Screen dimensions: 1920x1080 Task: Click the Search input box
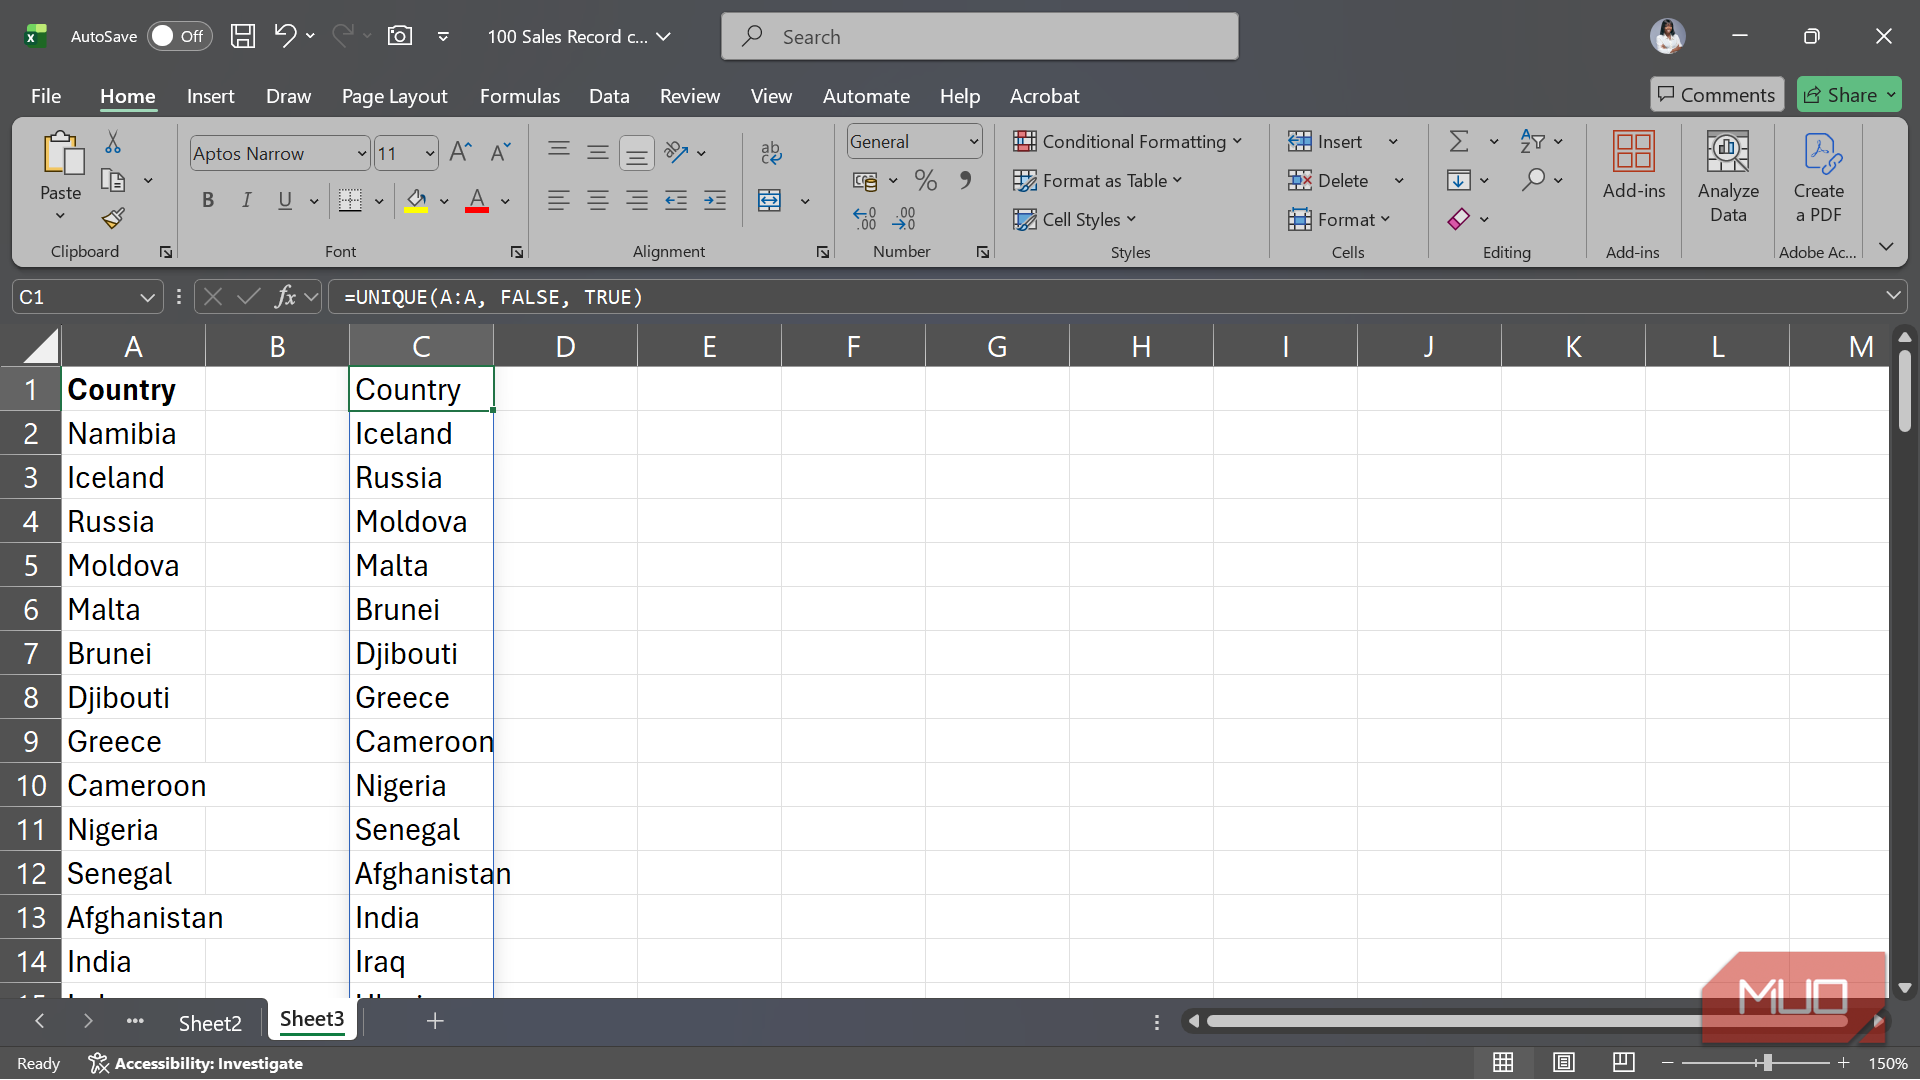point(979,37)
